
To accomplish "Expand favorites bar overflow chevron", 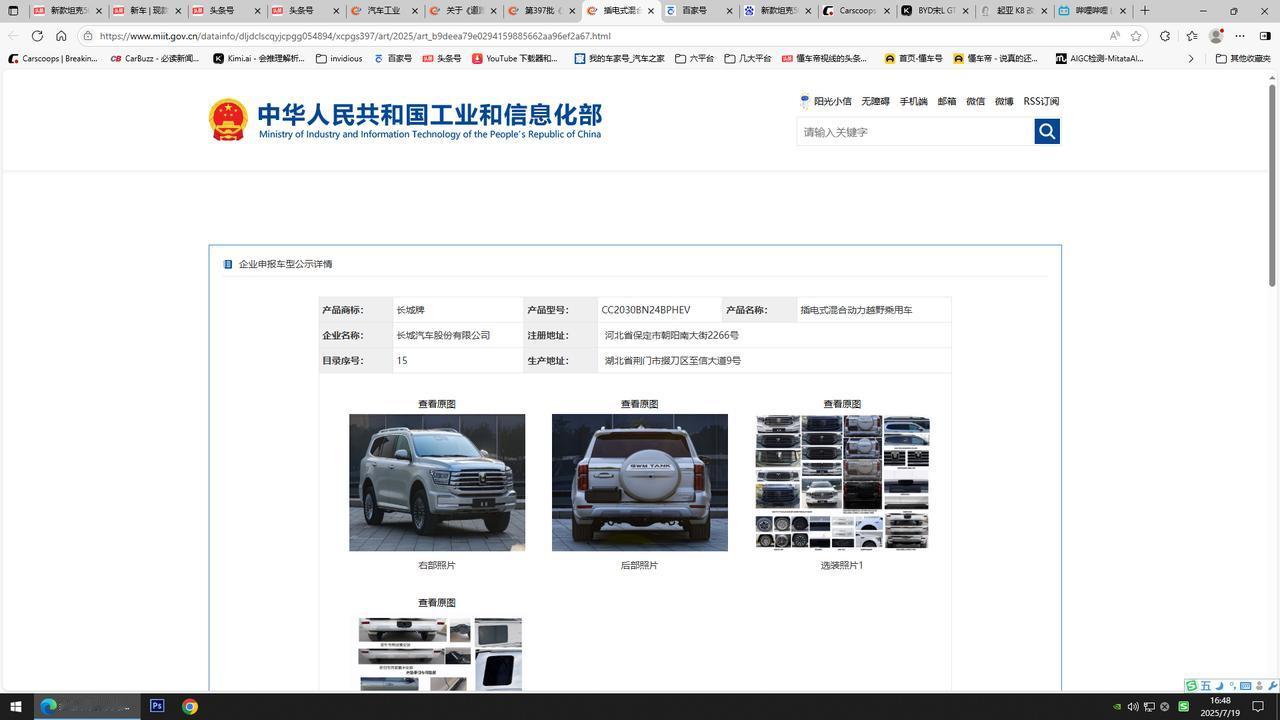I will tap(1190, 58).
